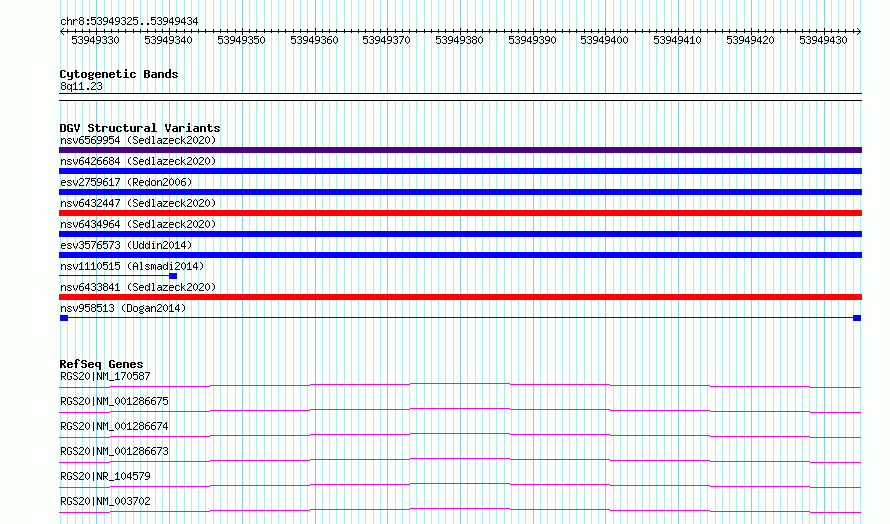Click the small blue block of nsv1110515

click(173, 276)
